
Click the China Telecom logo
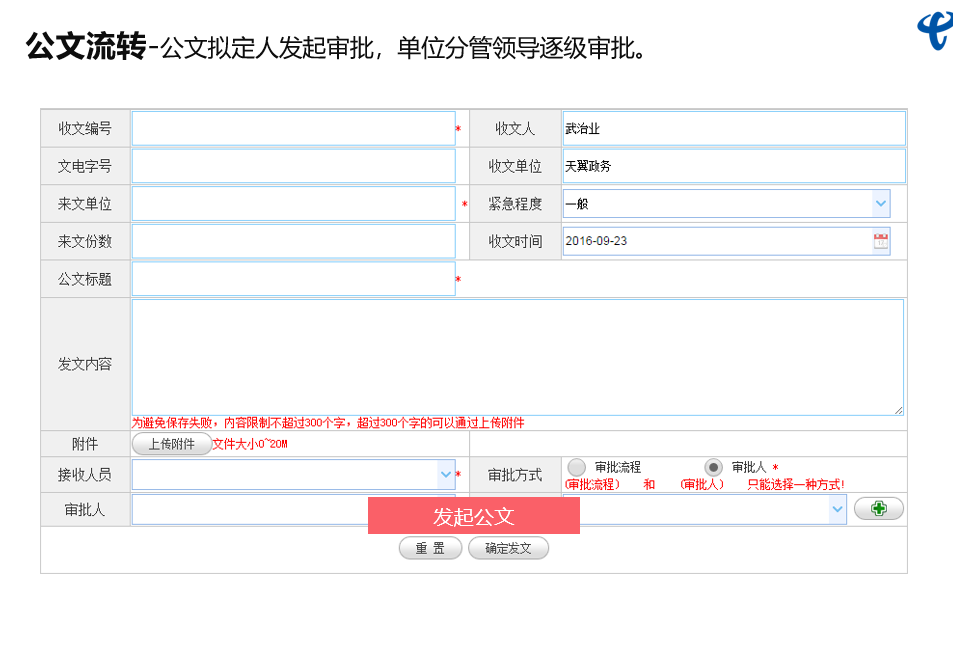pos(935,30)
